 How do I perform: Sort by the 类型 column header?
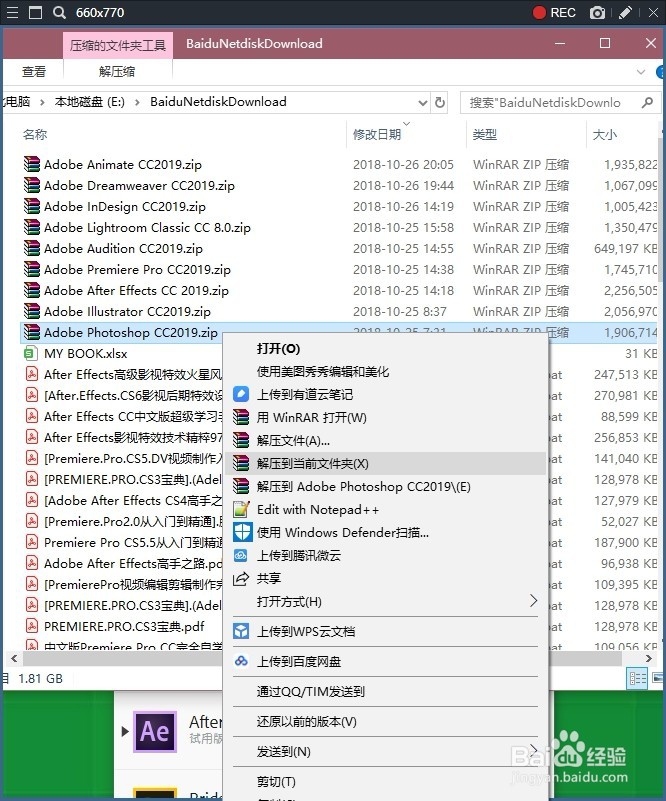coord(485,134)
